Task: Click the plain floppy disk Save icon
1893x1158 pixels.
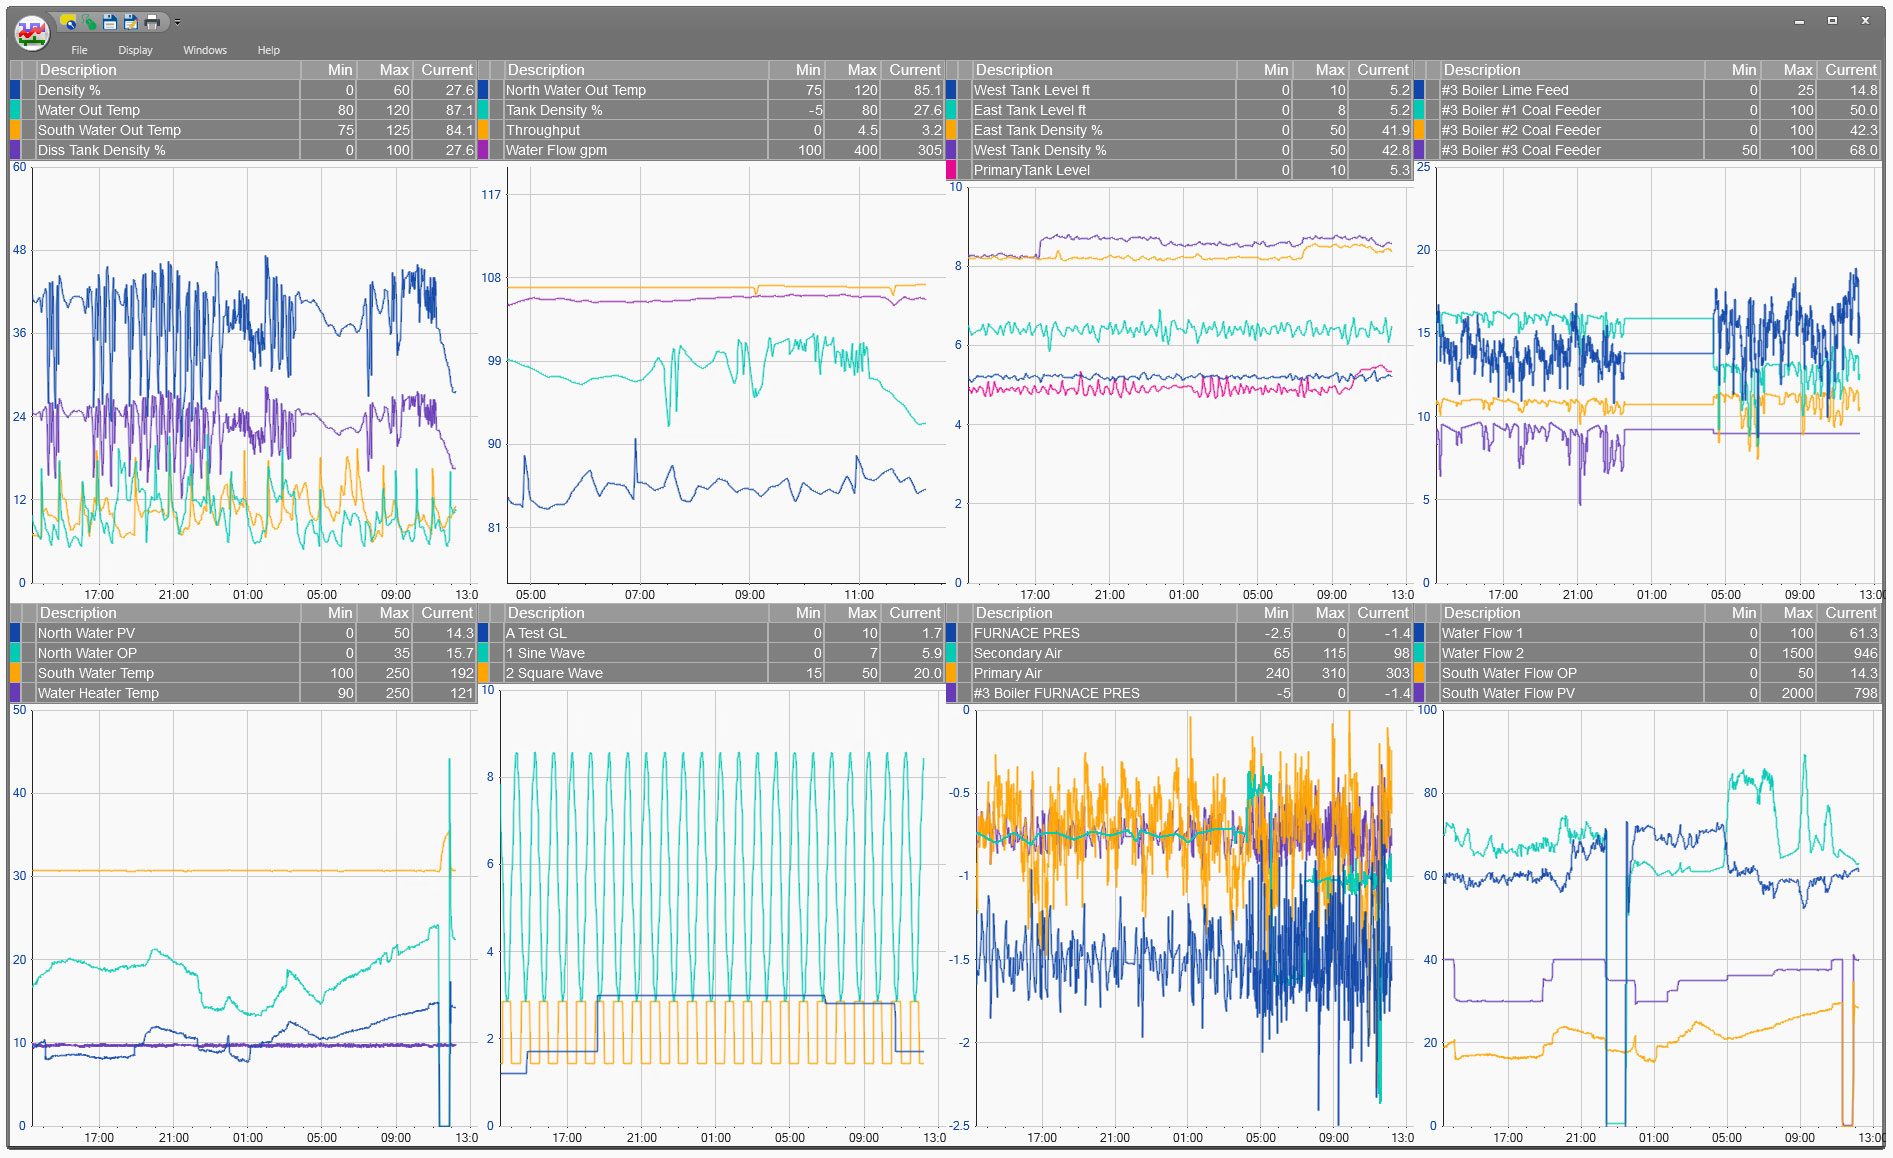Action: coord(110,22)
